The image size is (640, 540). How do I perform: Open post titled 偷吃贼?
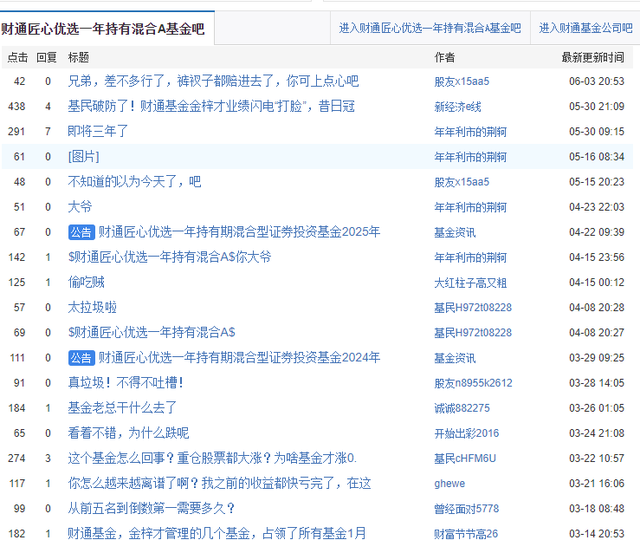pyautogui.click(x=86, y=282)
